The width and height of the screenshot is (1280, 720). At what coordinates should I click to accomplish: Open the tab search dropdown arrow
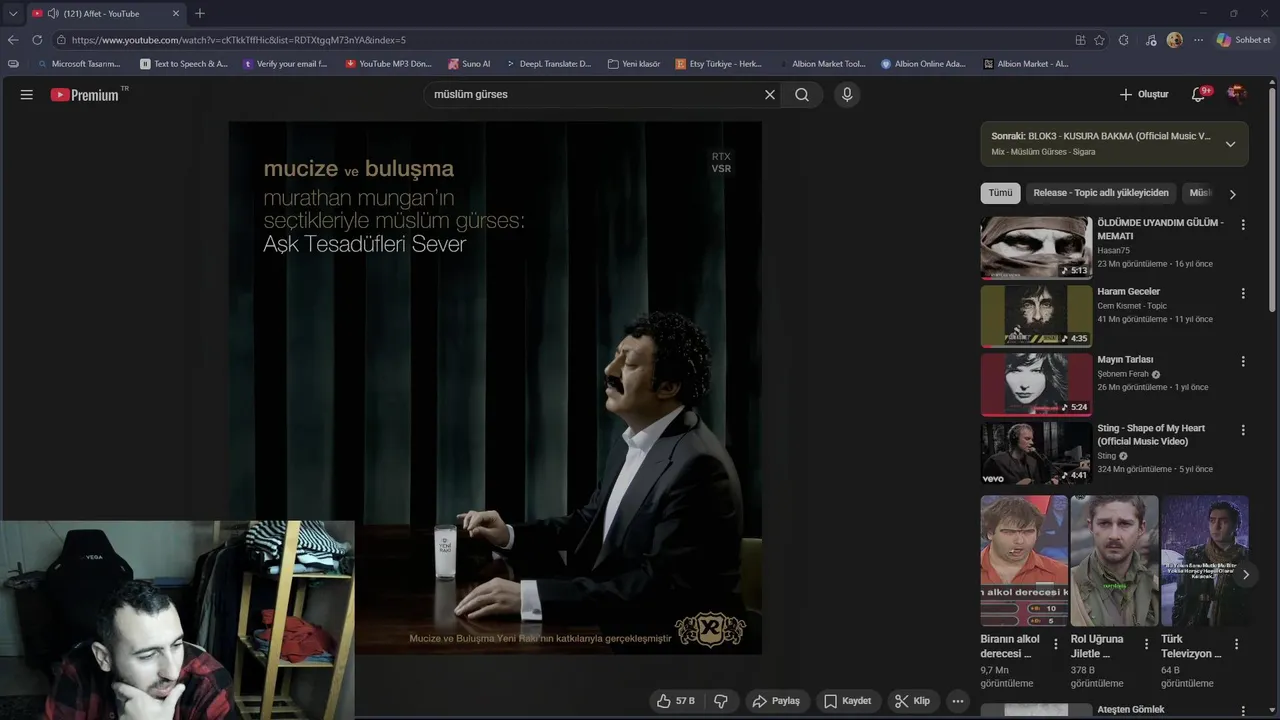(13, 14)
